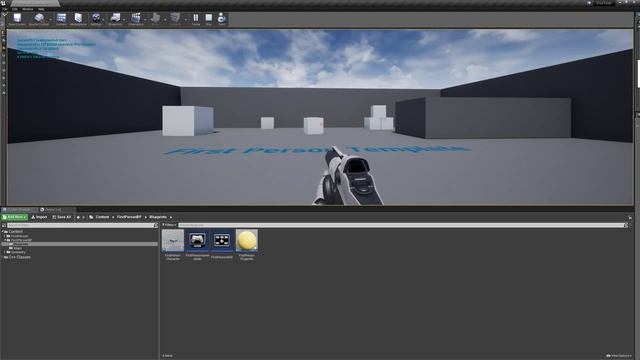Click the Content breadcrumb
Viewport: 640px width, 360px height.
tap(102, 217)
